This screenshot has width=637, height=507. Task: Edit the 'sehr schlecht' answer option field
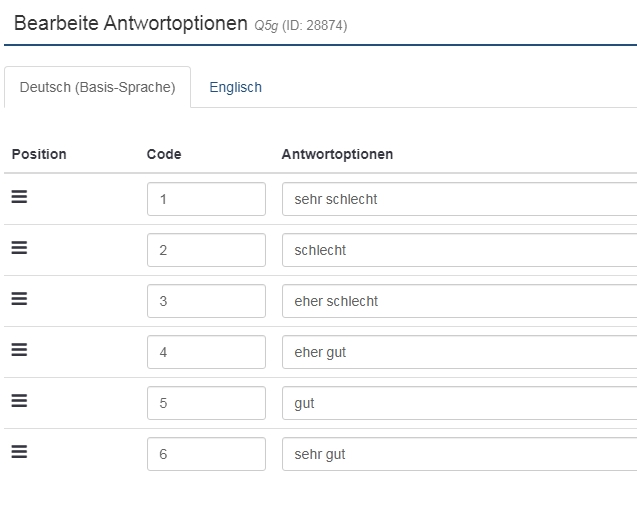coord(459,199)
